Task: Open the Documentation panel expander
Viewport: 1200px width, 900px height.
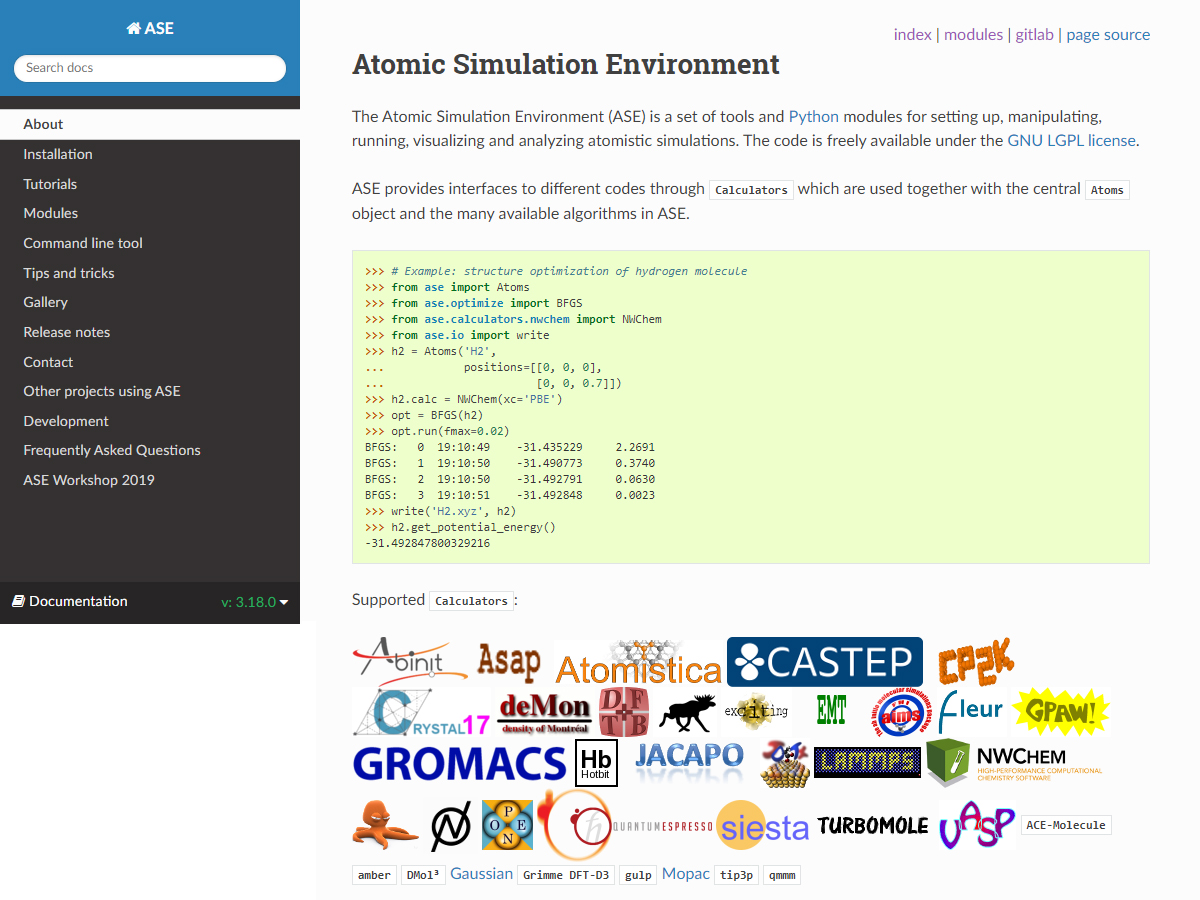Action: (x=70, y=601)
